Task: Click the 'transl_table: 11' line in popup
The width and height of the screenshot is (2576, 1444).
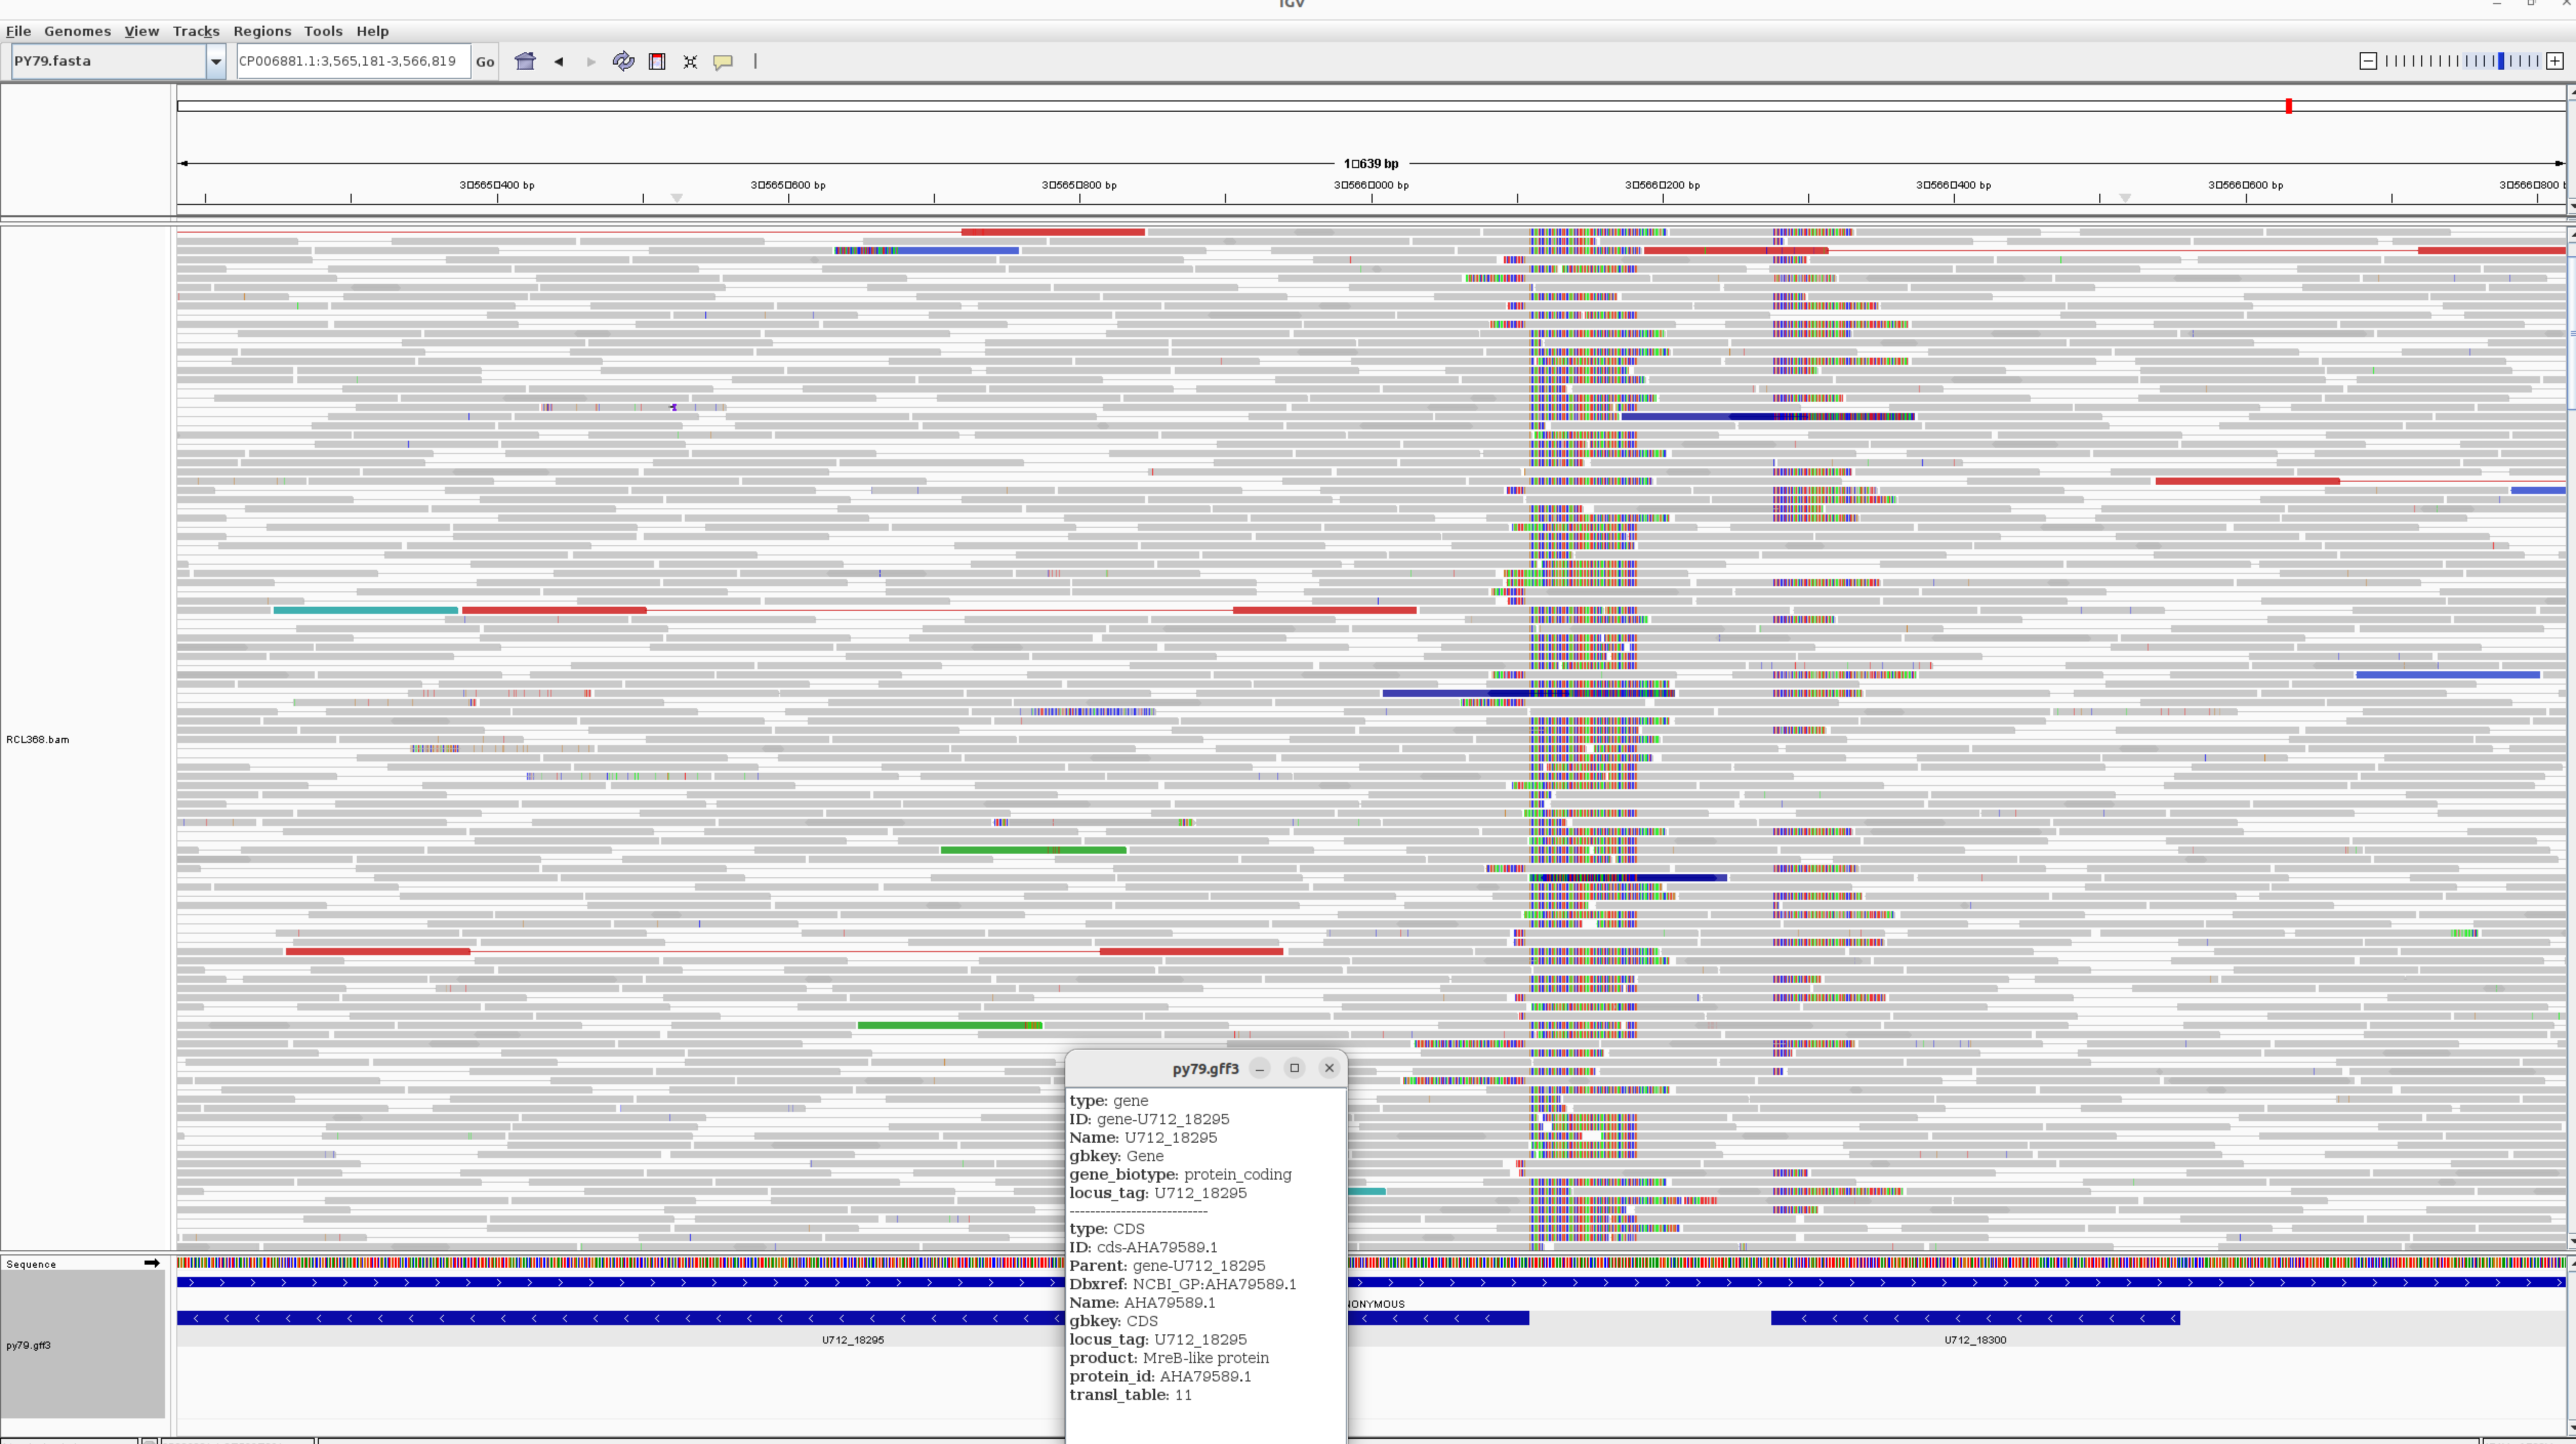Action: click(x=1130, y=1395)
